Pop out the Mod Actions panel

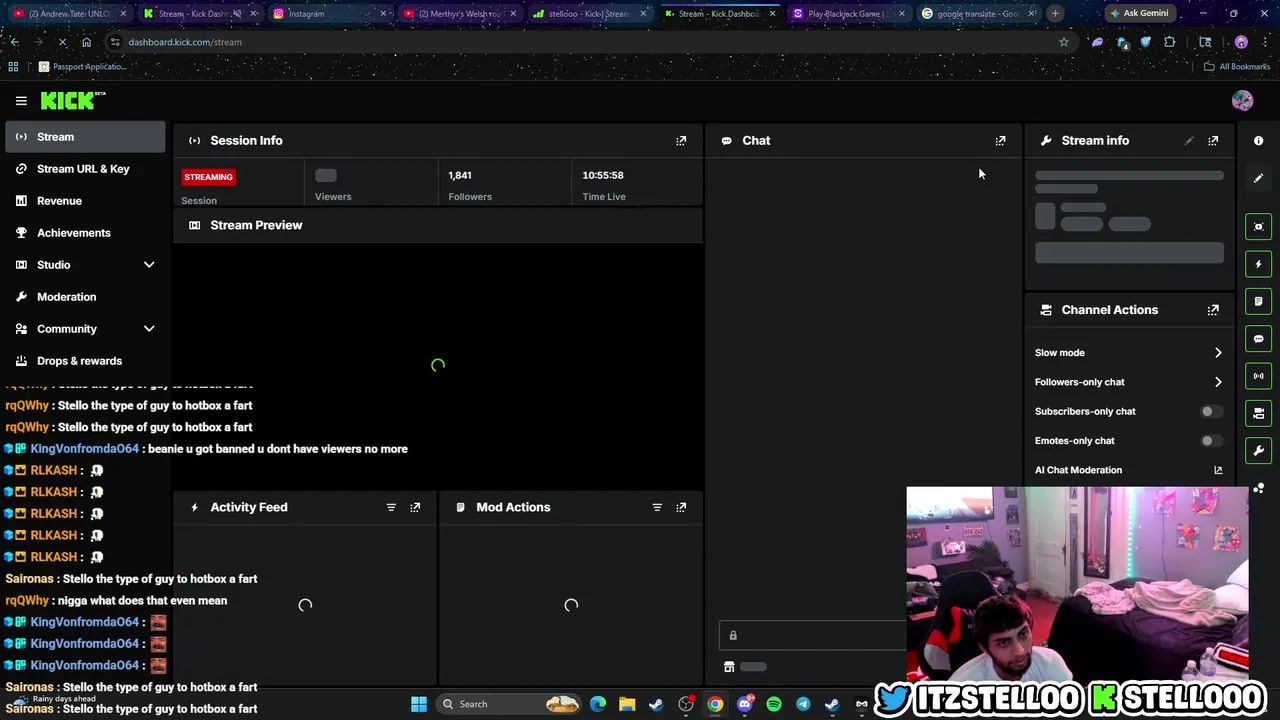click(x=681, y=507)
